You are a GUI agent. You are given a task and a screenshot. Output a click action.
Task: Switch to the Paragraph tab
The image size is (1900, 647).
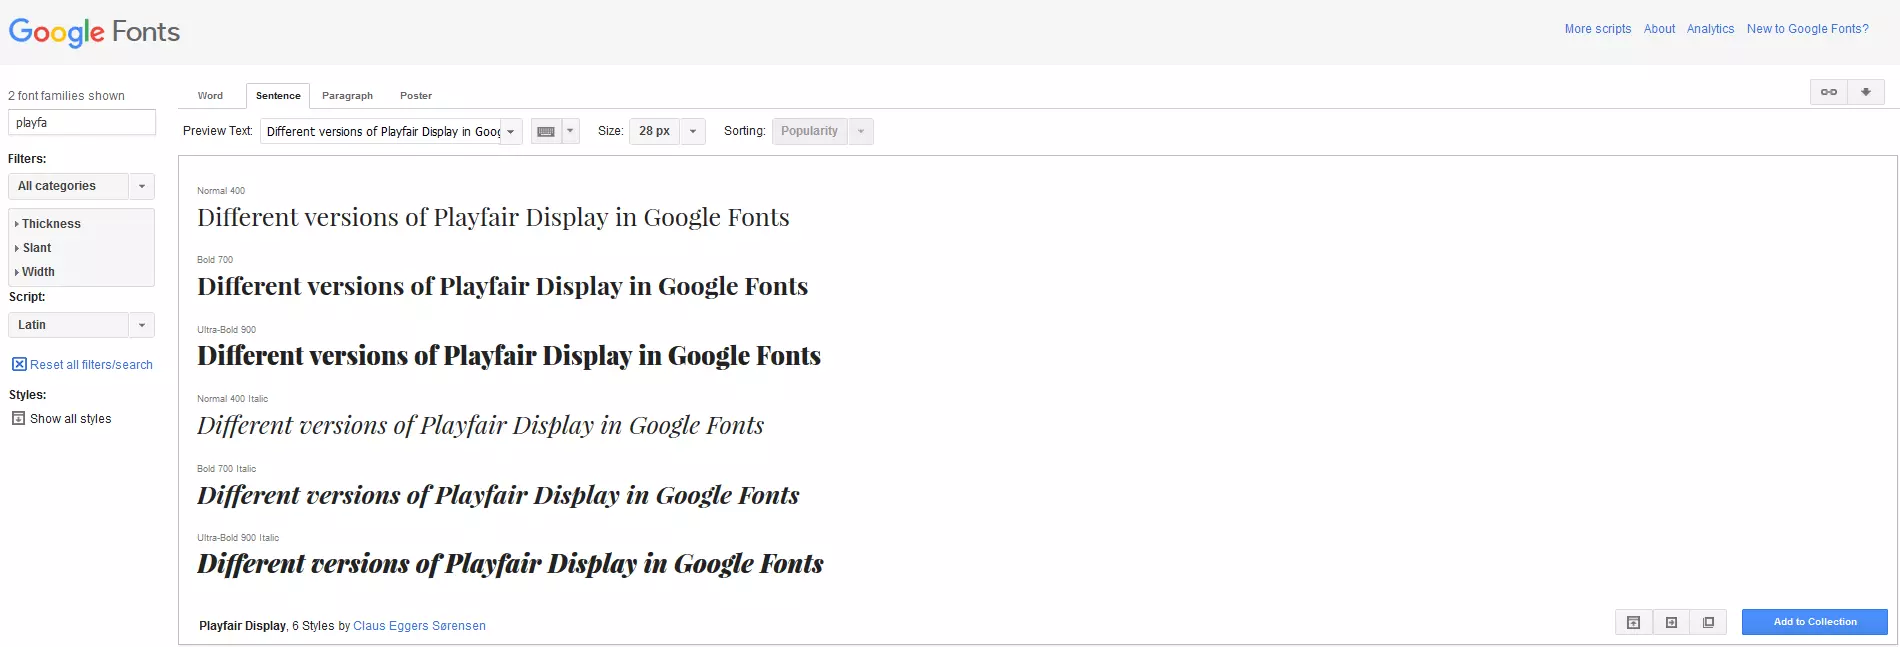[347, 96]
